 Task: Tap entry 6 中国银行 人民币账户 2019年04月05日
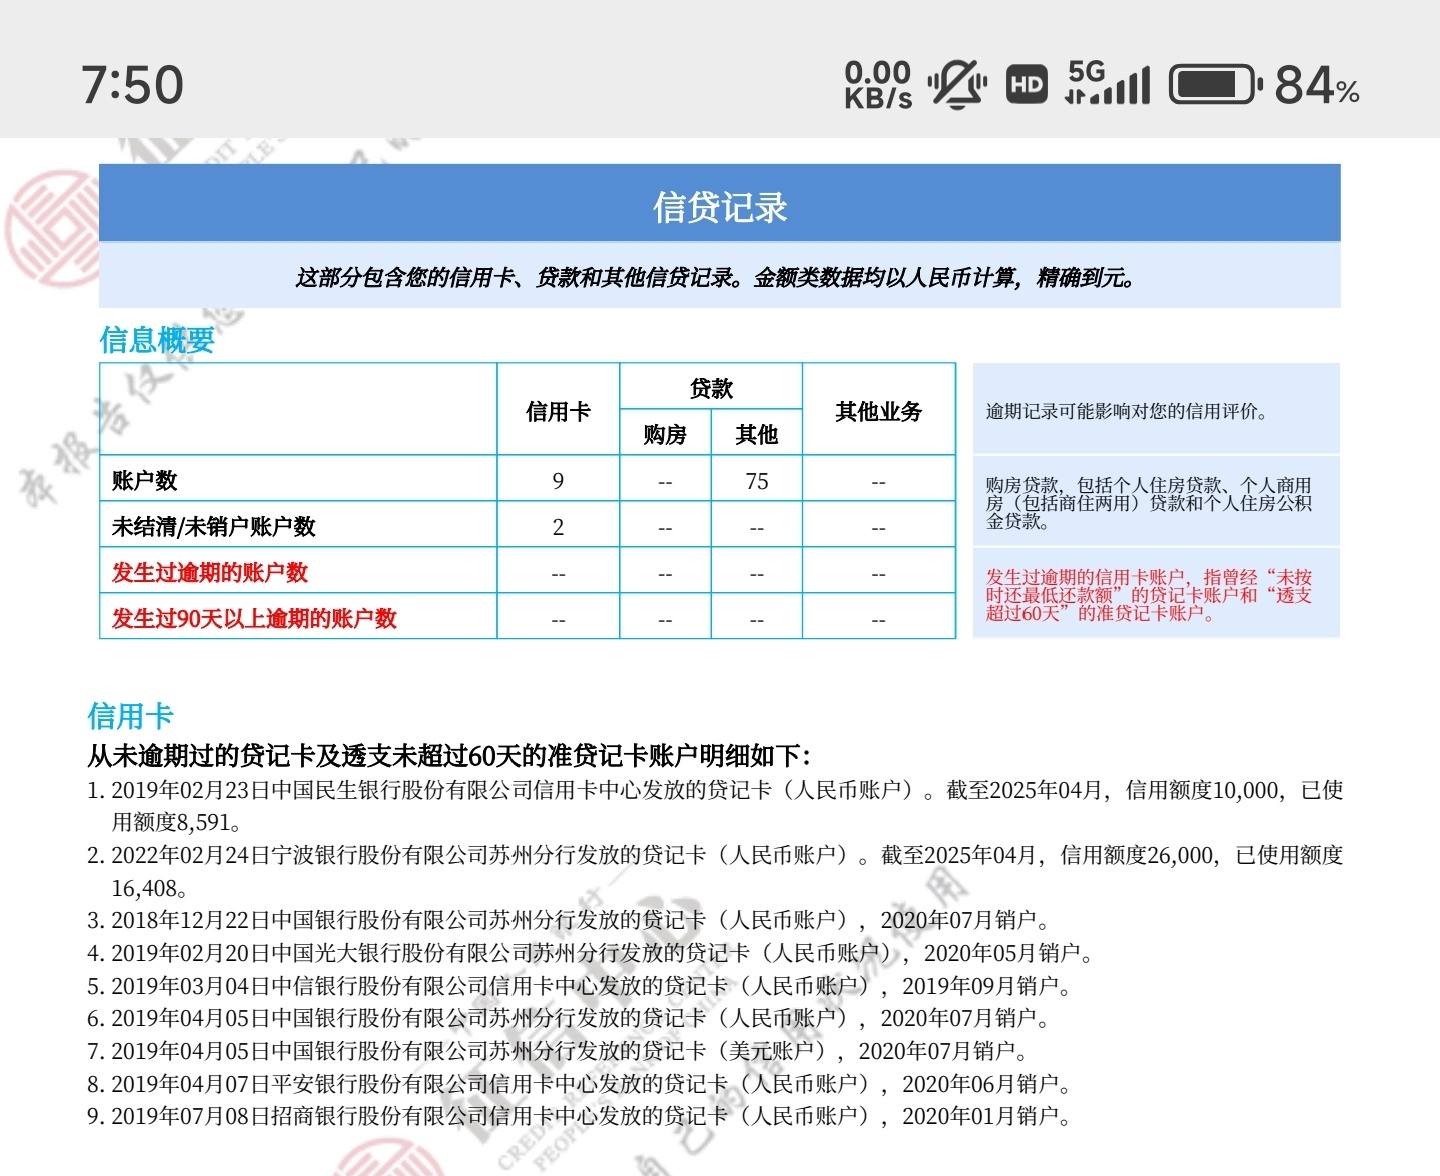568,1018
